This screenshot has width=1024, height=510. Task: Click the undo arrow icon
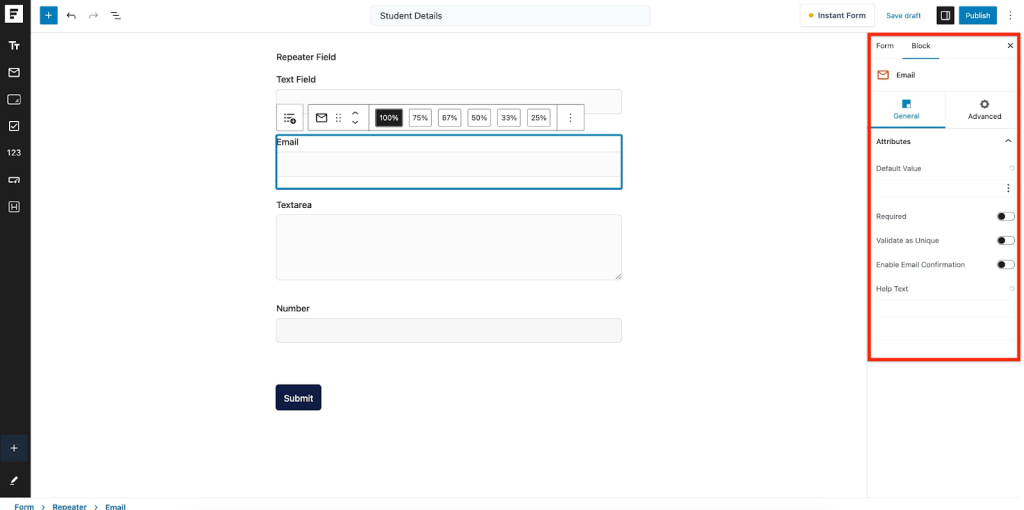(71, 16)
